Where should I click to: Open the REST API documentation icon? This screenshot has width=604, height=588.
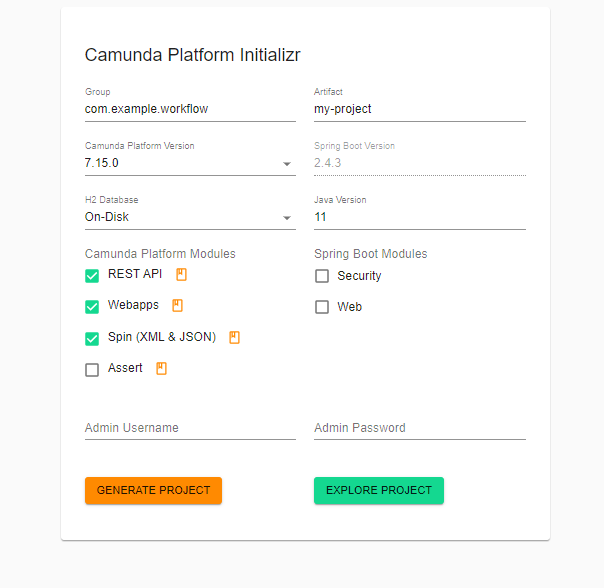[182, 274]
